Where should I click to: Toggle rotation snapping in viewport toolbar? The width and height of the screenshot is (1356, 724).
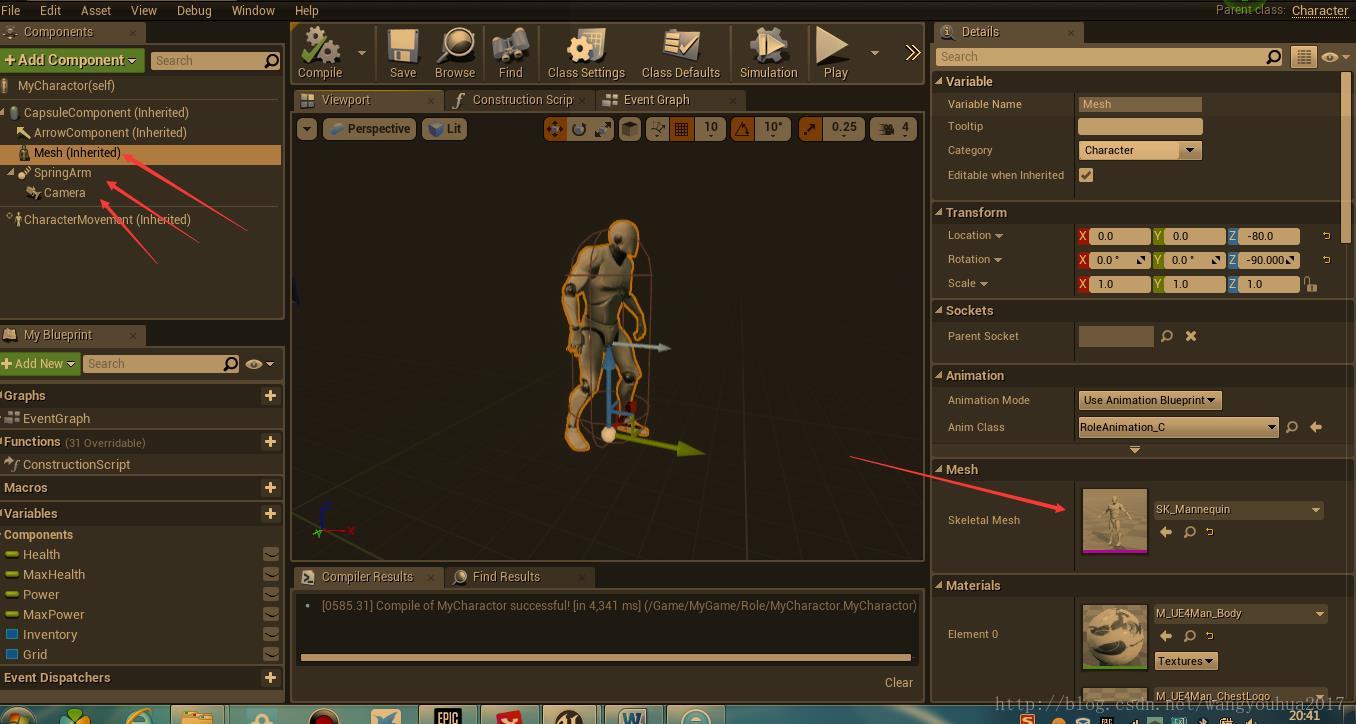tap(742, 129)
